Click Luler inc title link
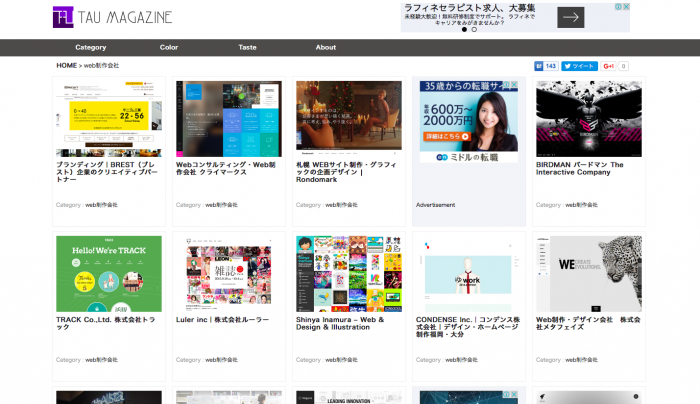This screenshot has height=404, width=700. click(x=222, y=320)
